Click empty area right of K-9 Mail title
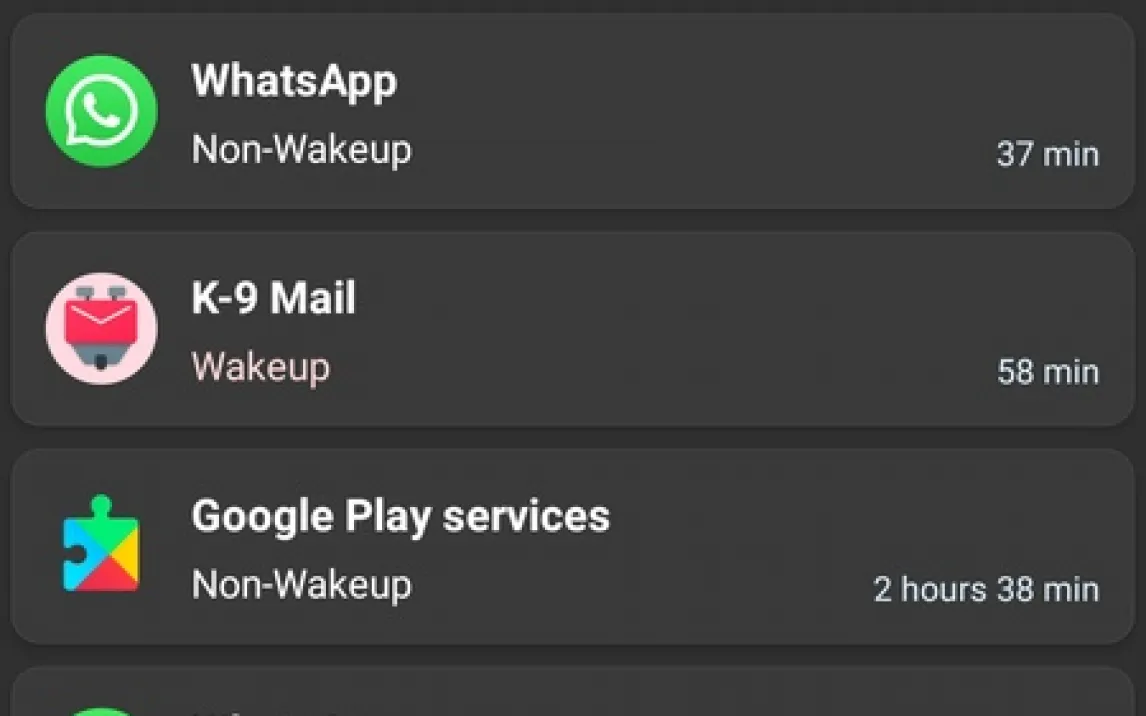The height and width of the screenshot is (716, 1146). [731, 298]
